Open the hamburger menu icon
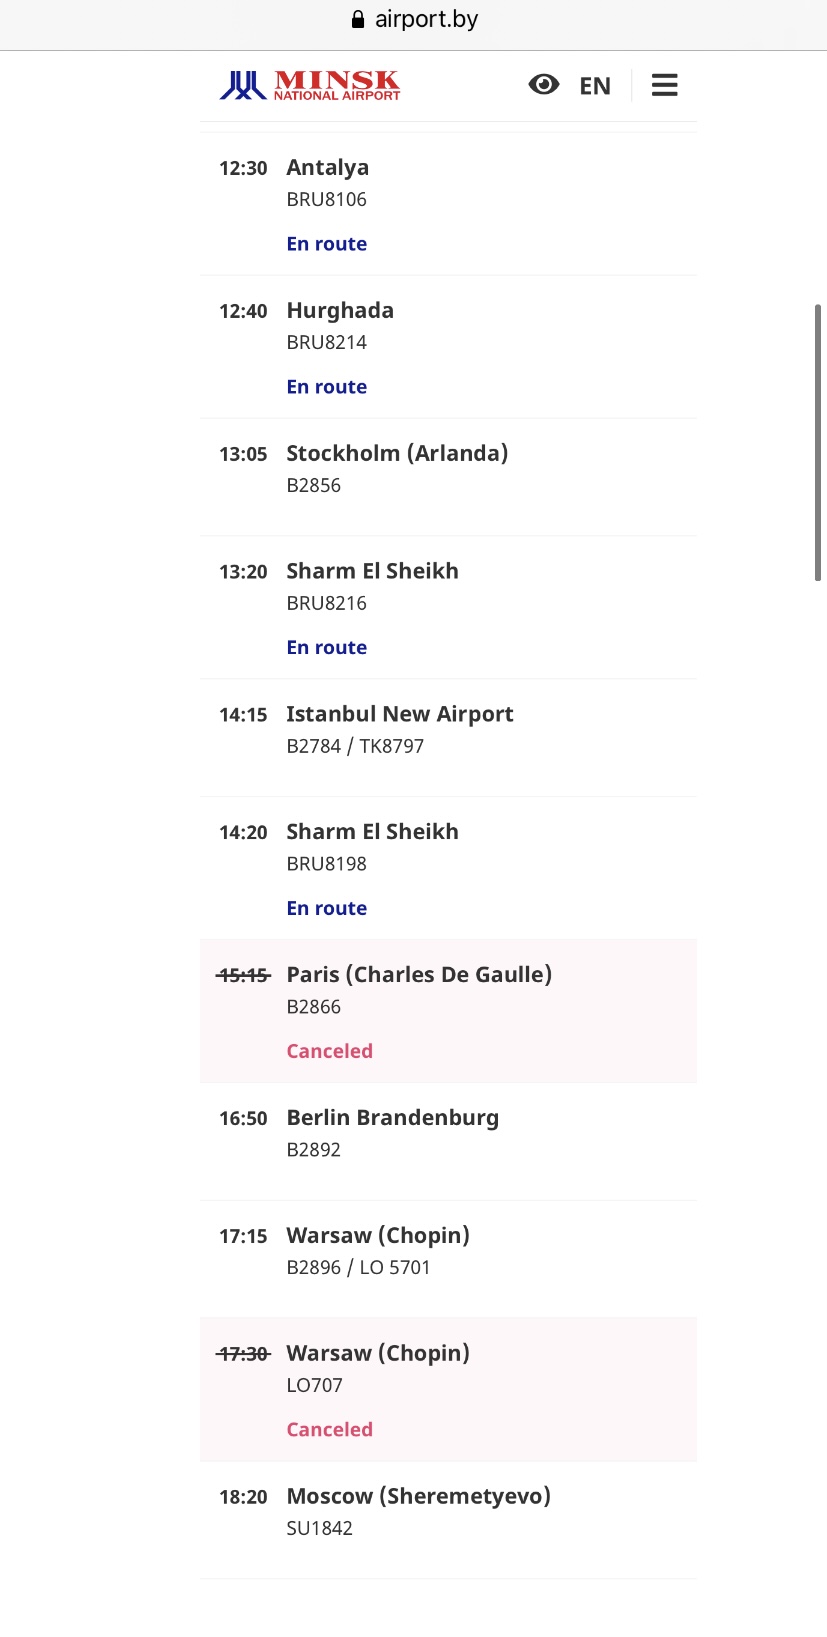 tap(664, 86)
